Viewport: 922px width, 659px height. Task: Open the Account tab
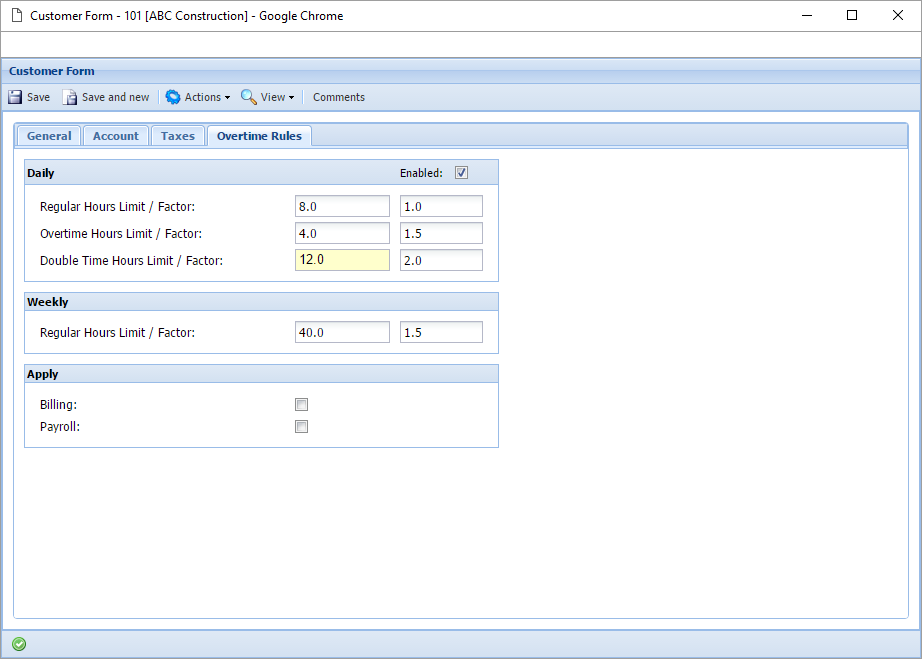(x=116, y=136)
